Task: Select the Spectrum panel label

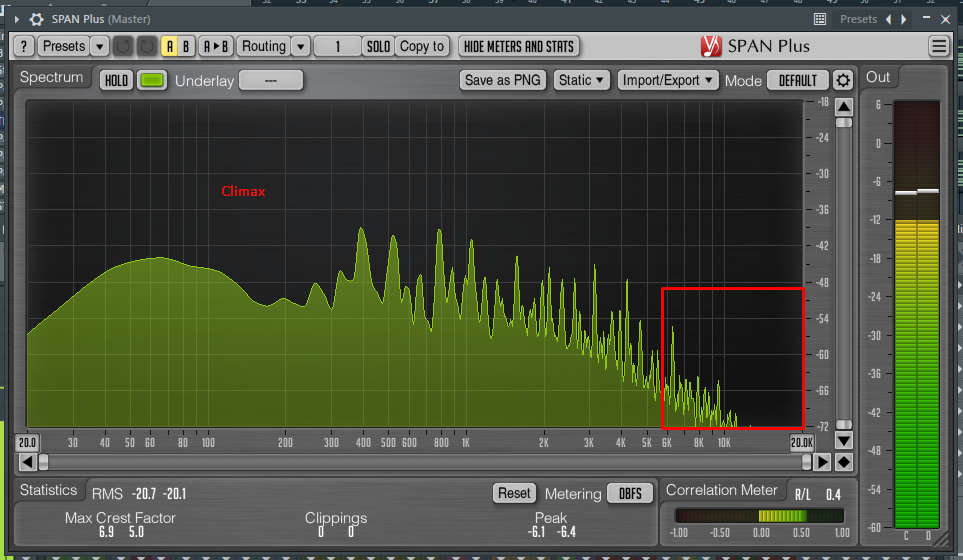Action: 51,77
